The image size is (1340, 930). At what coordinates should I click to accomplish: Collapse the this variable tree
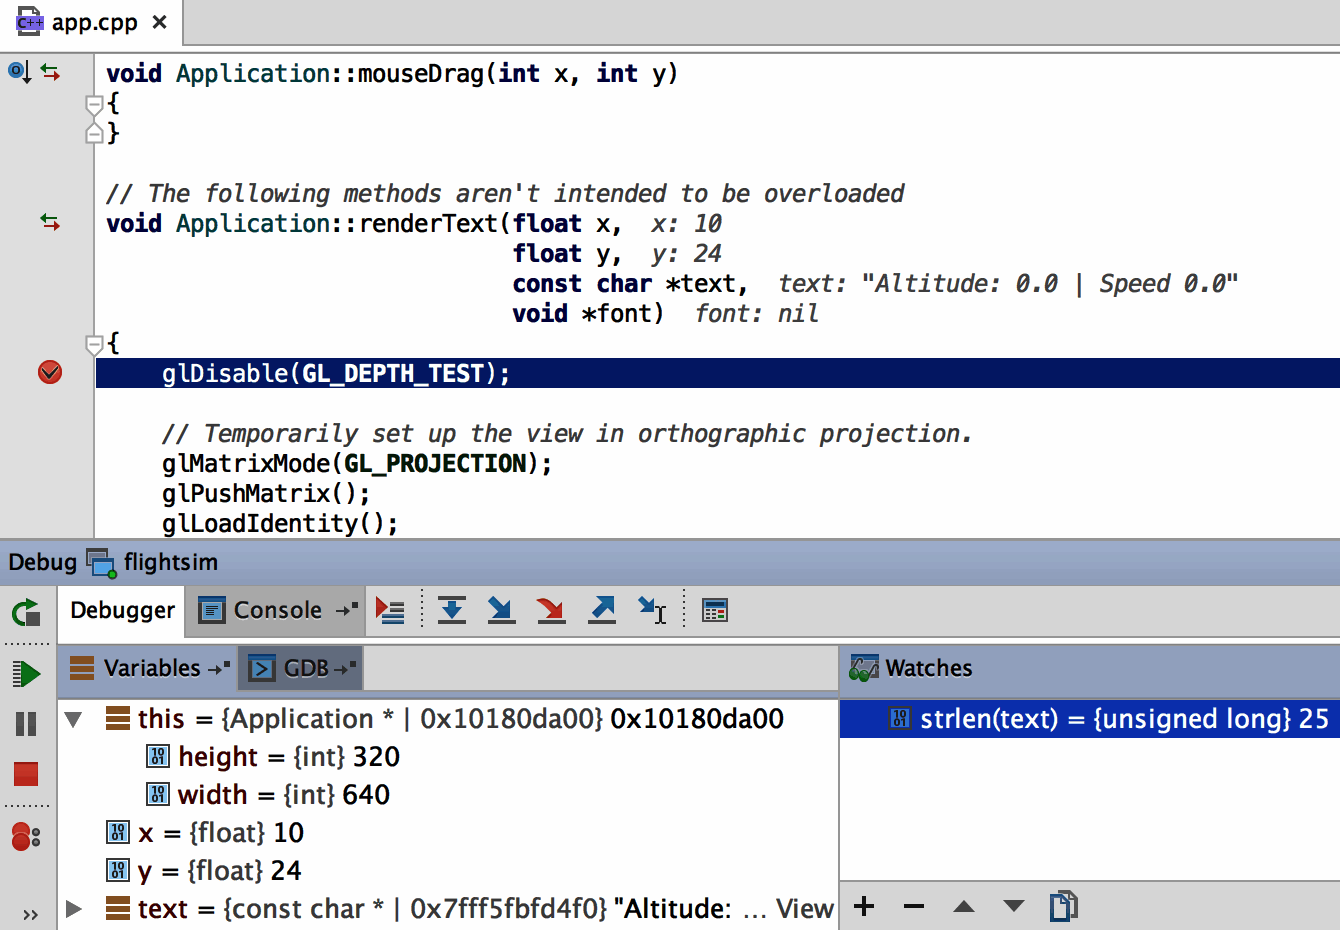[73, 718]
